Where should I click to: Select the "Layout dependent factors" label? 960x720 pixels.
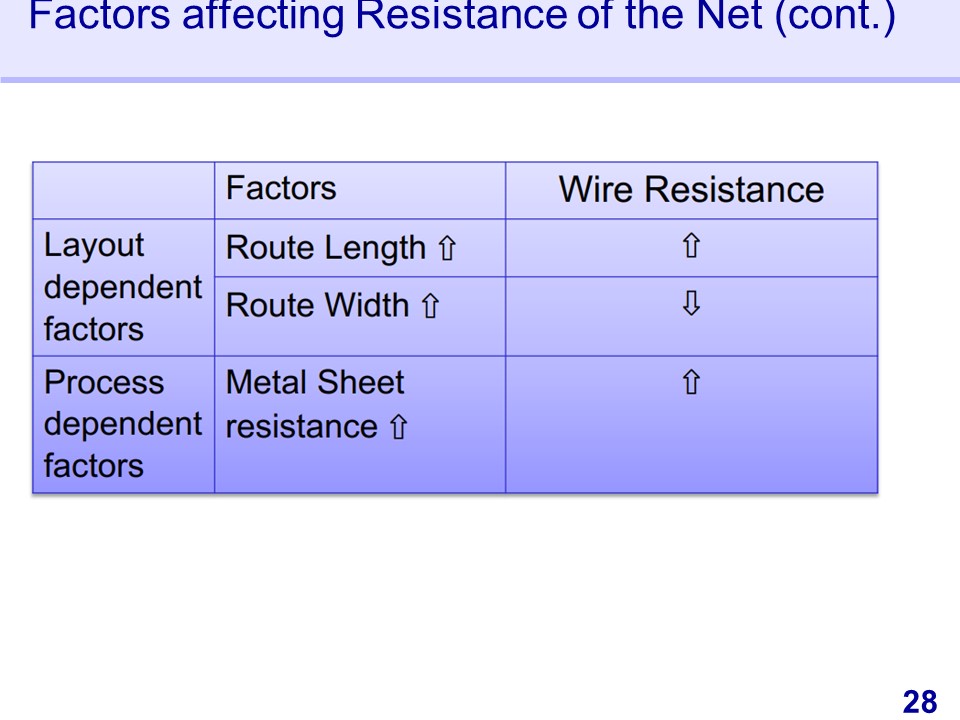tap(122, 287)
